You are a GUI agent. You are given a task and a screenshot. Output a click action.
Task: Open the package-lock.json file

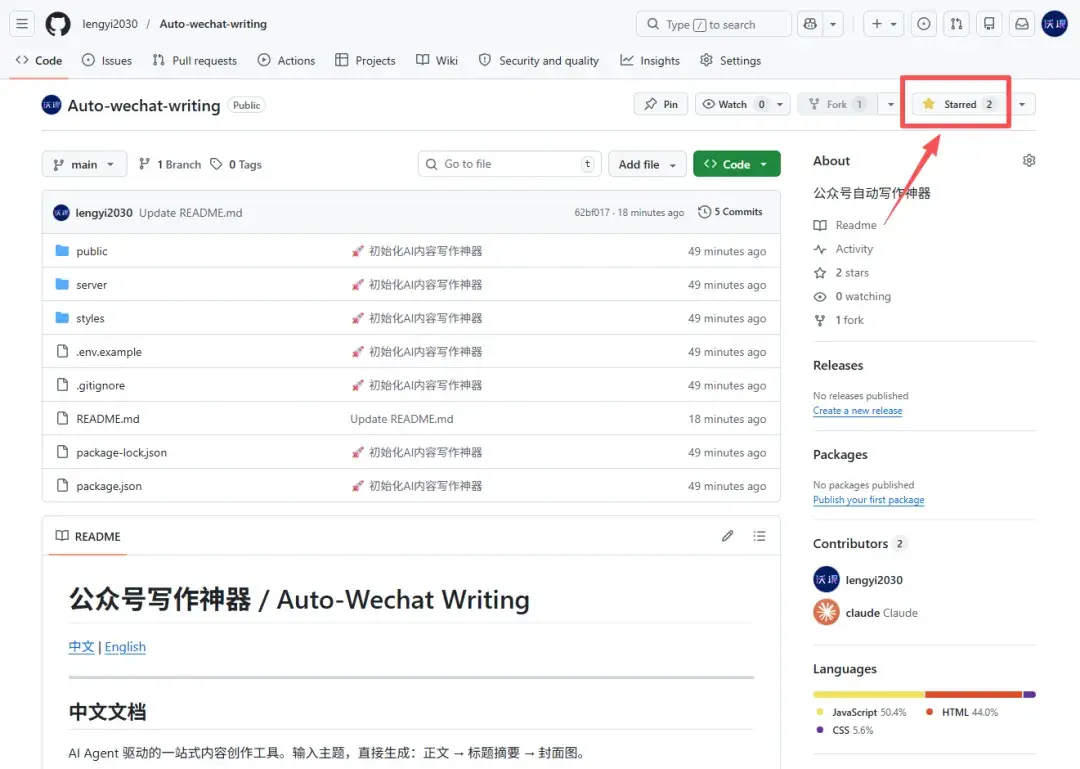pyautogui.click(x=121, y=453)
